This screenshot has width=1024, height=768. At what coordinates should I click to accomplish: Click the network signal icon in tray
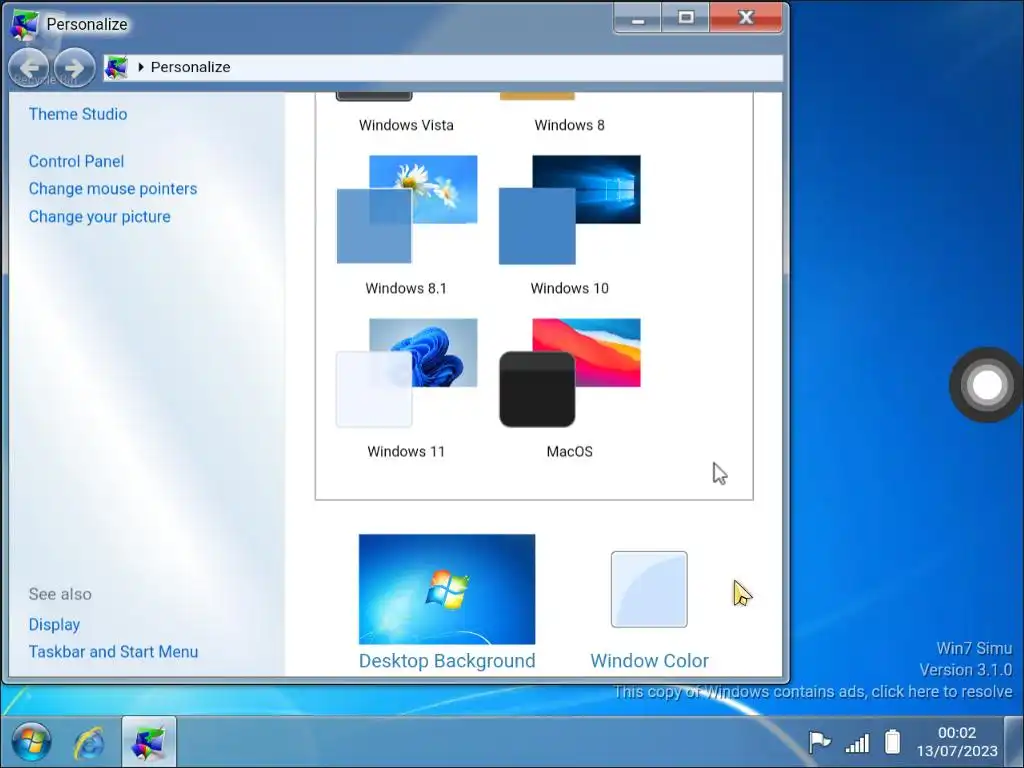pyautogui.click(x=857, y=743)
